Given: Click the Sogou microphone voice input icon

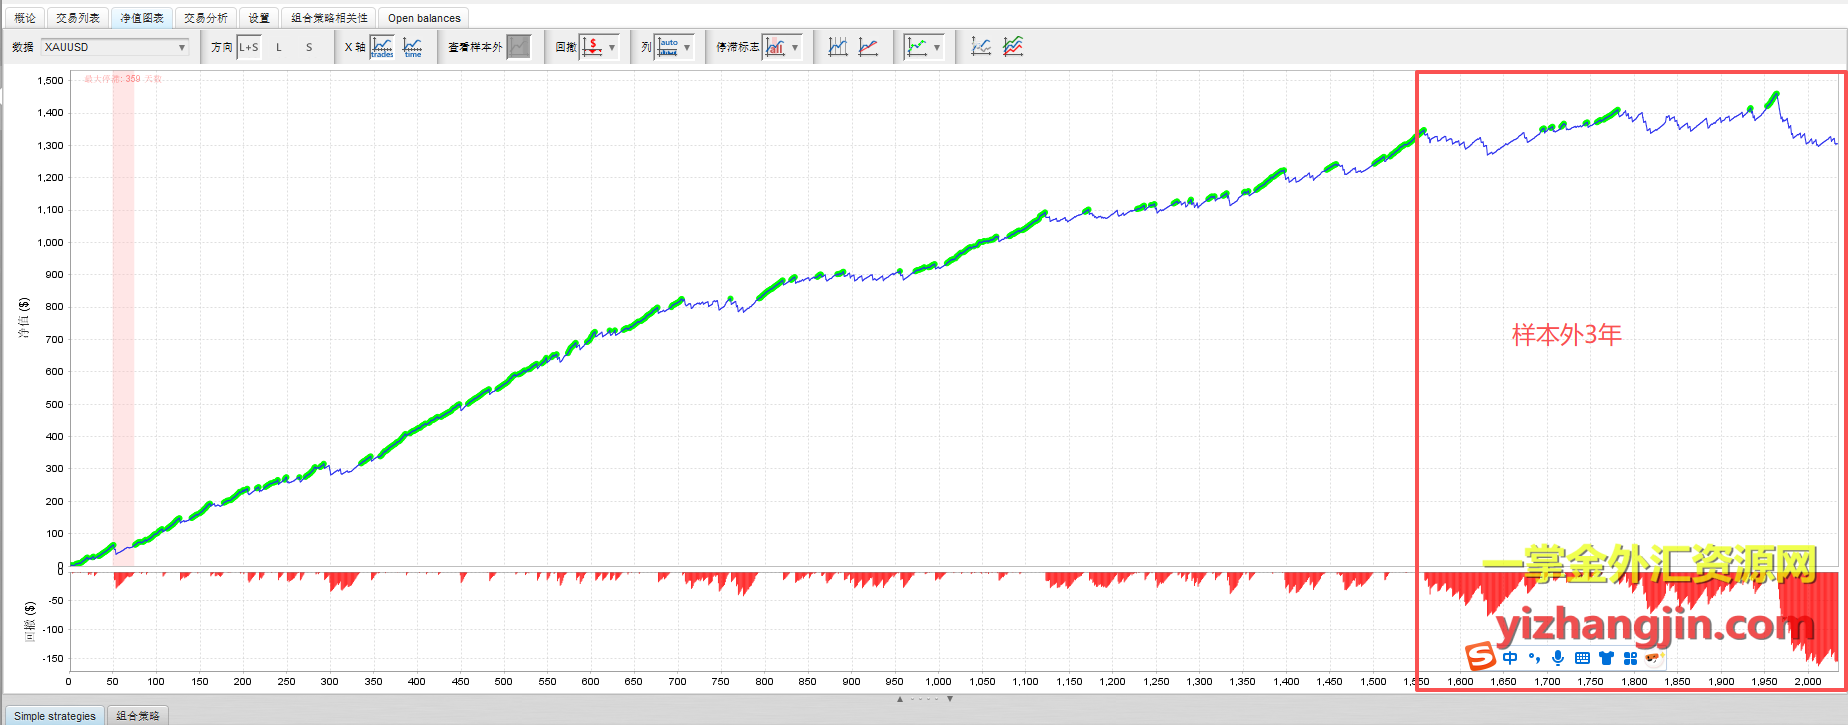Looking at the screenshot, I should point(1557,658).
